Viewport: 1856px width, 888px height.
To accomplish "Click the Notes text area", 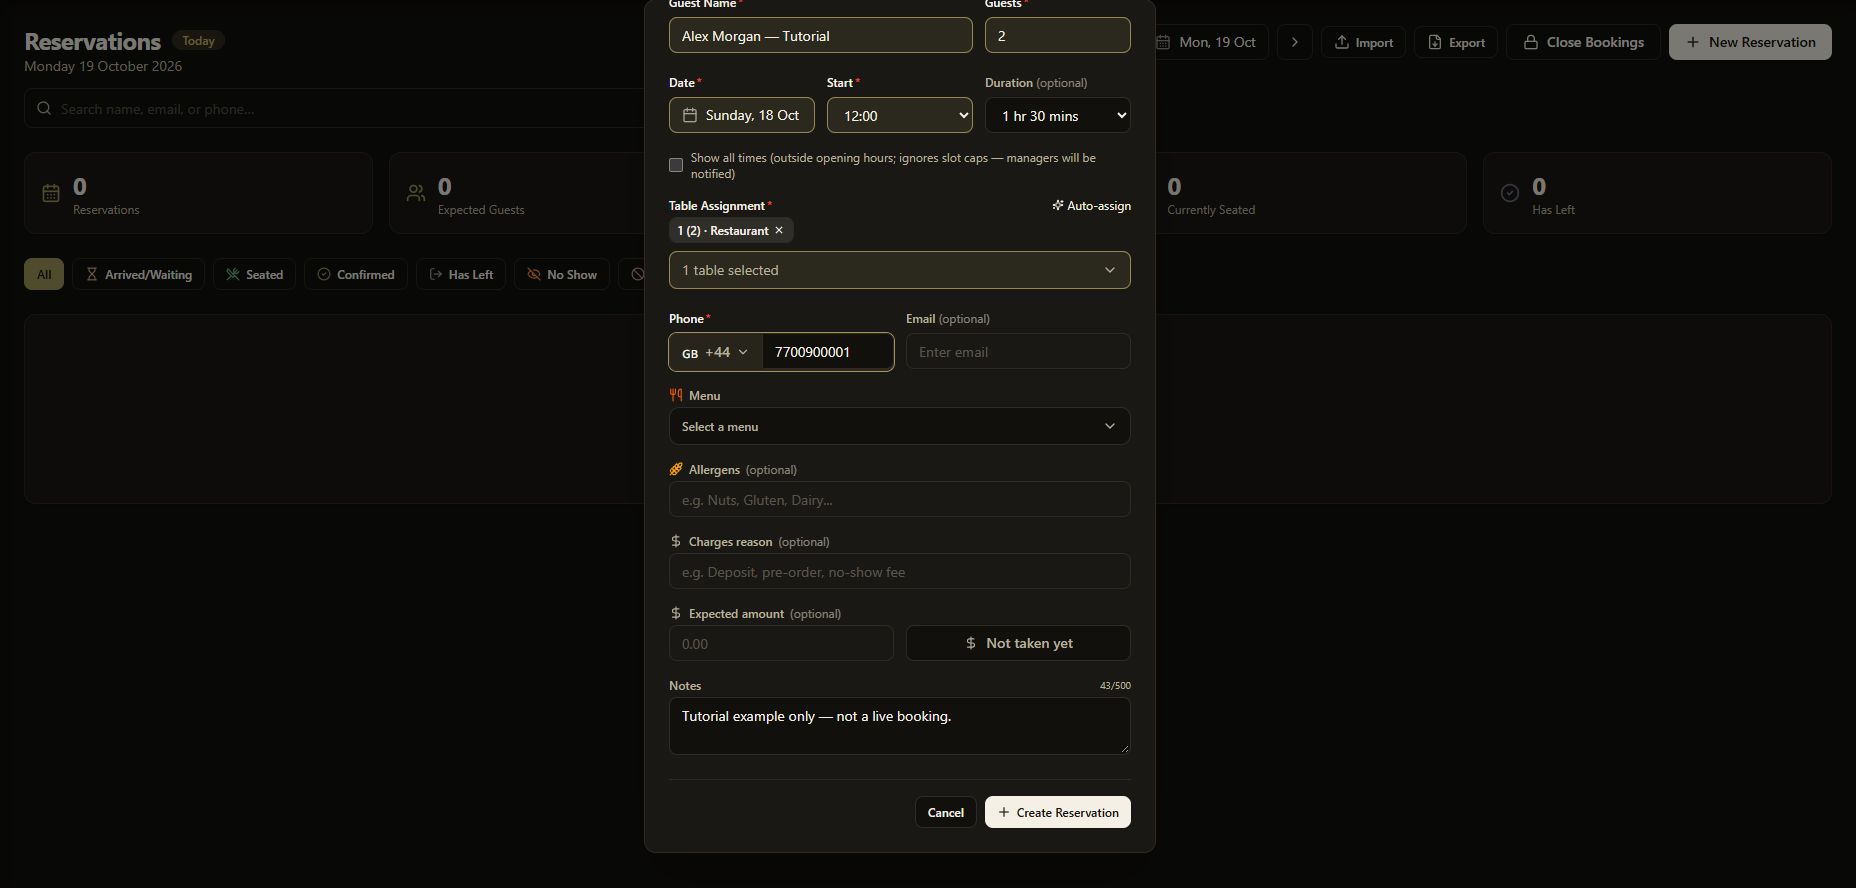I will 900,726.
